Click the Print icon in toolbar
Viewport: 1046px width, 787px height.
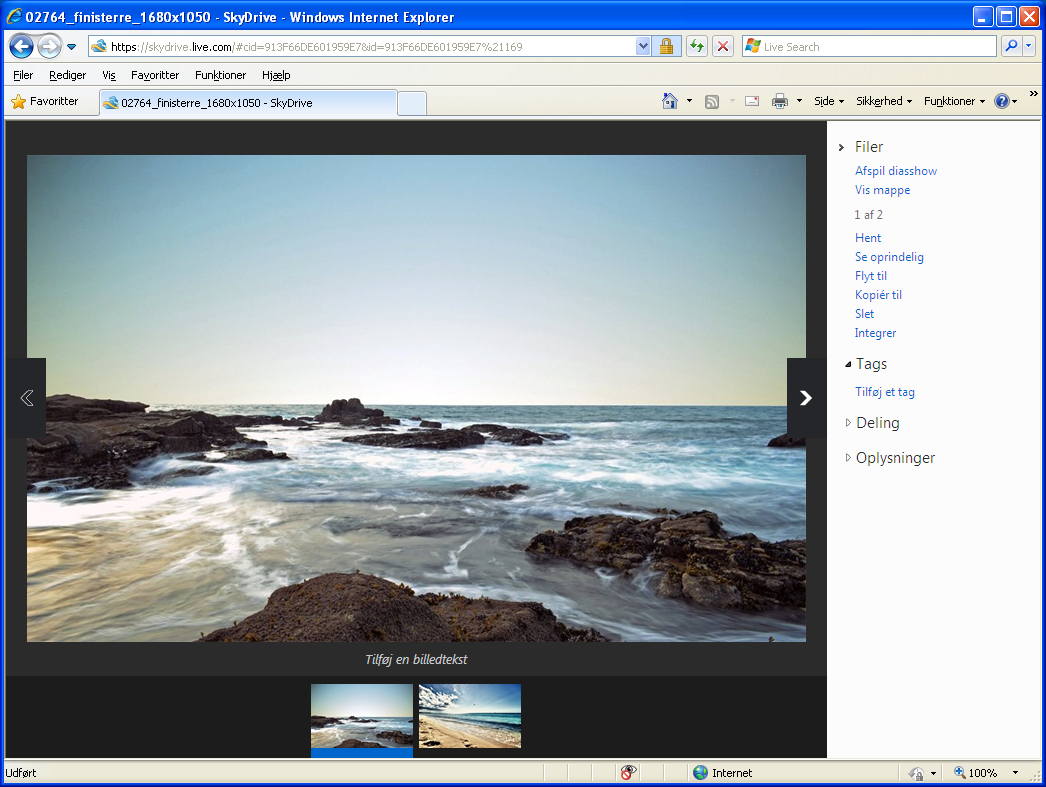[x=780, y=101]
